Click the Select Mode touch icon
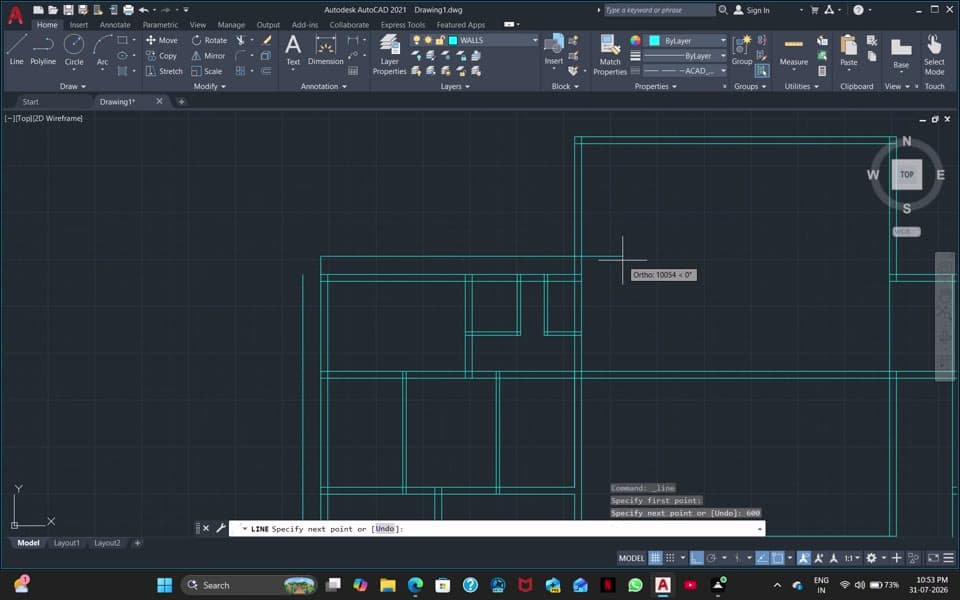This screenshot has width=960, height=600. (934, 54)
